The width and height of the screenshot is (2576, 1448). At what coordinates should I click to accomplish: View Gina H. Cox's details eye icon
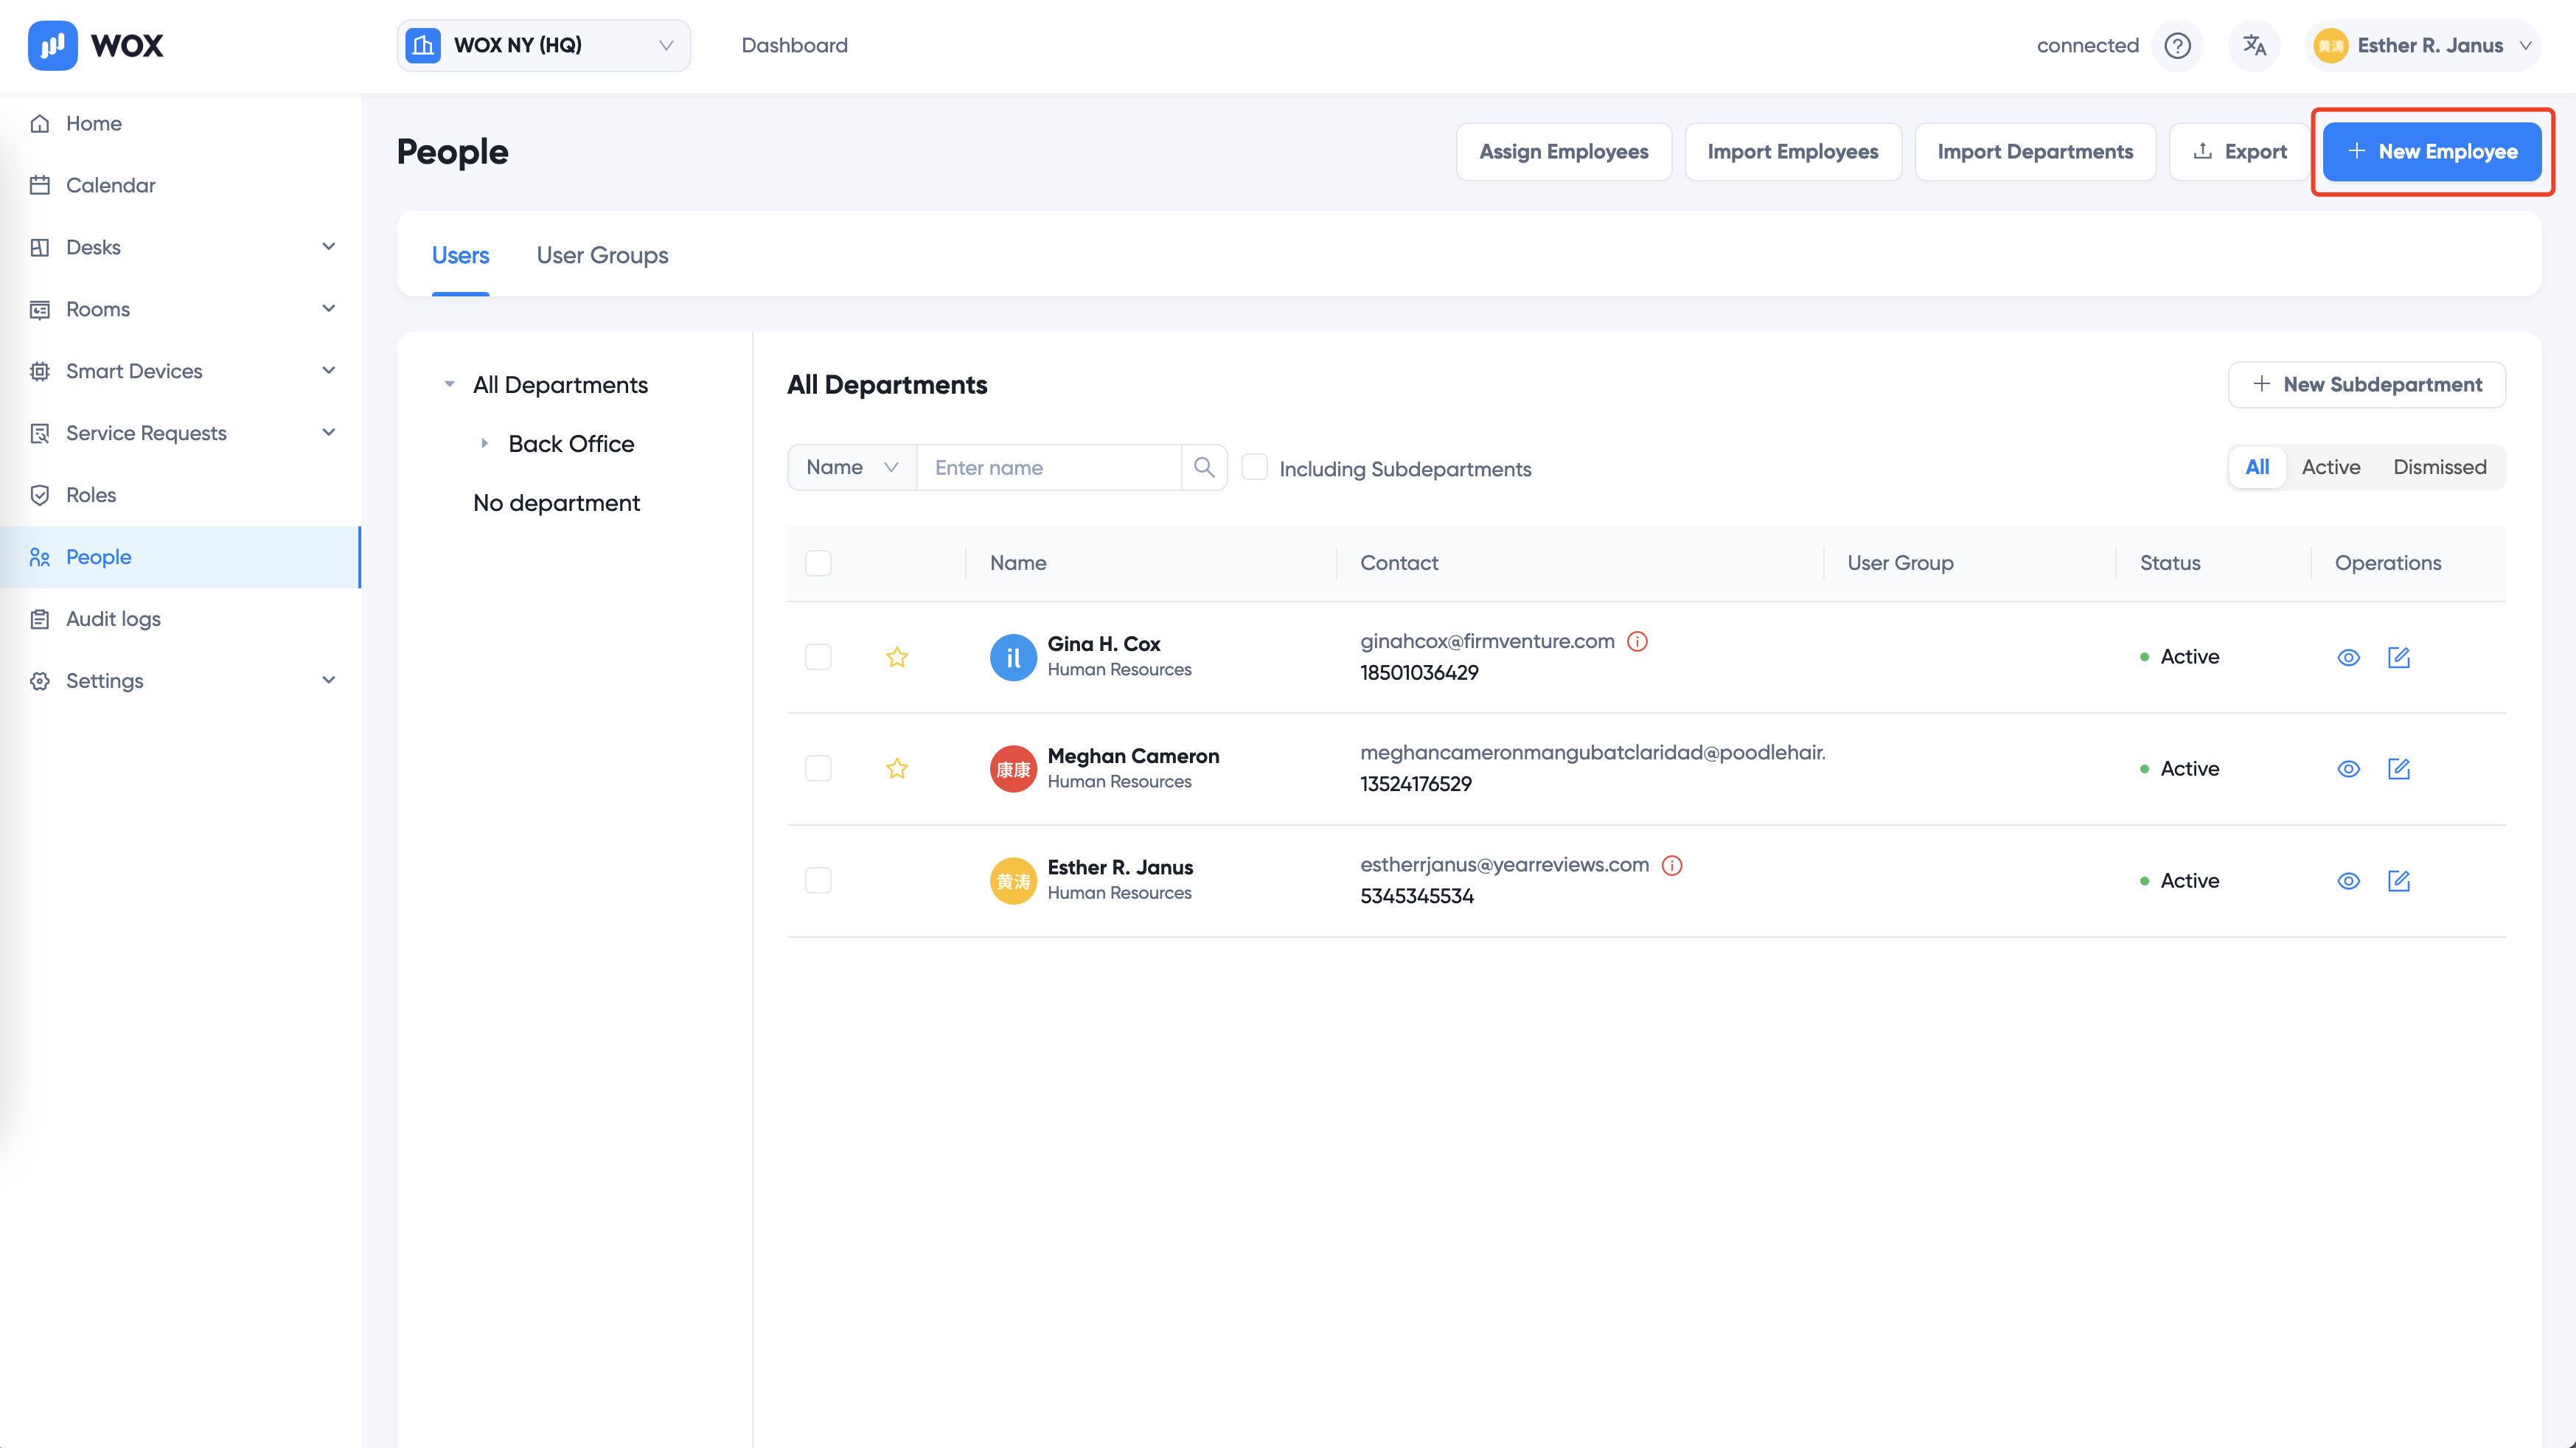tap(2349, 657)
